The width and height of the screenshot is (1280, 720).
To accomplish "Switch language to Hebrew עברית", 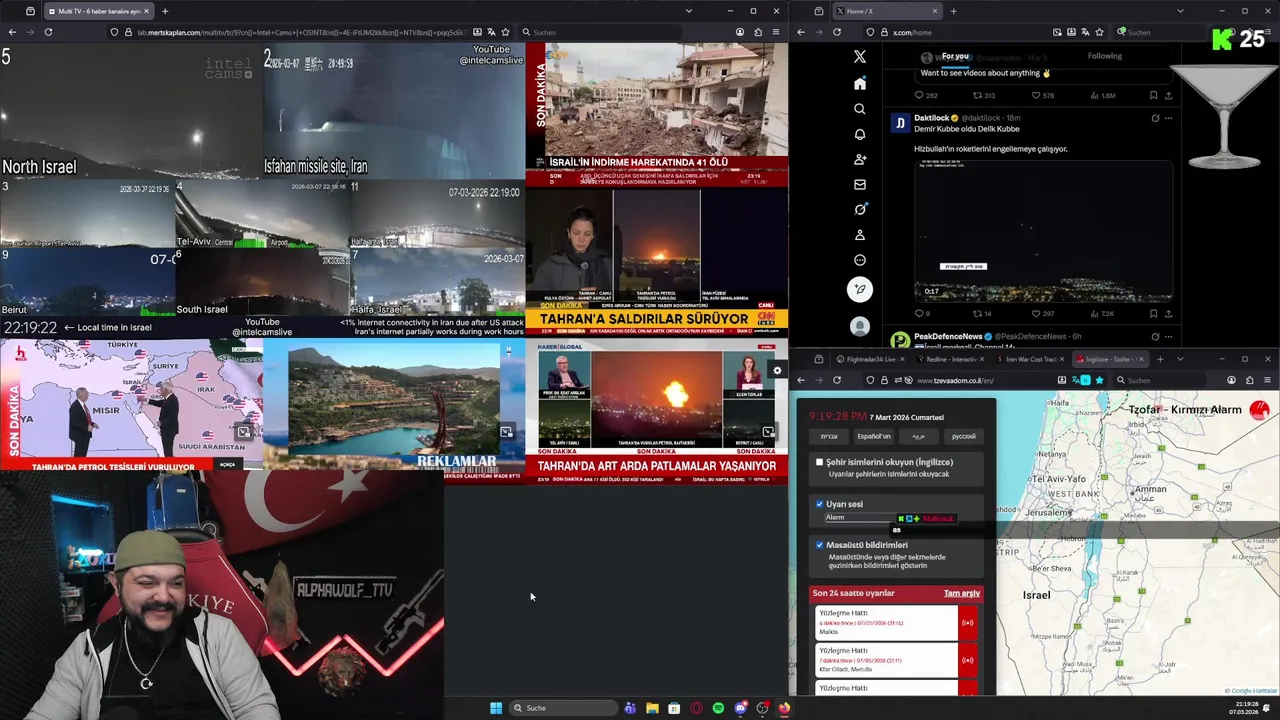I will [x=829, y=436].
